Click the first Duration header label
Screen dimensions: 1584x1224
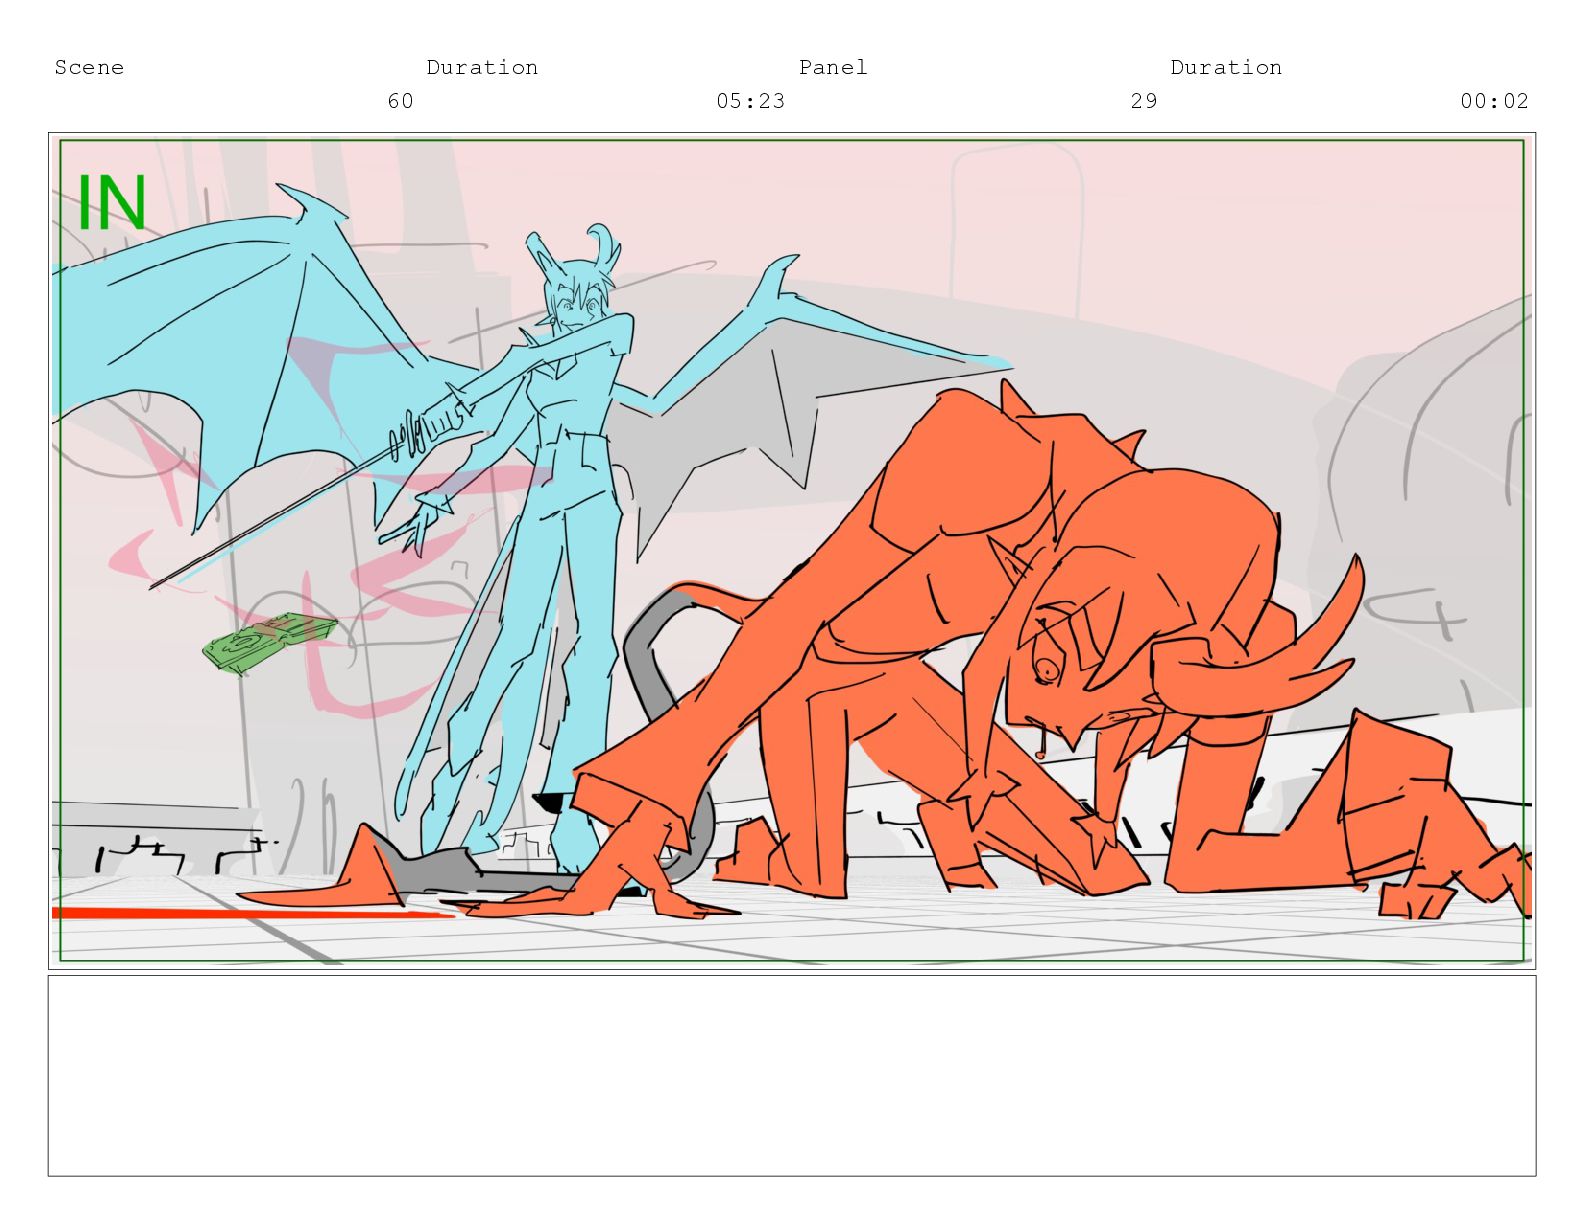482,68
